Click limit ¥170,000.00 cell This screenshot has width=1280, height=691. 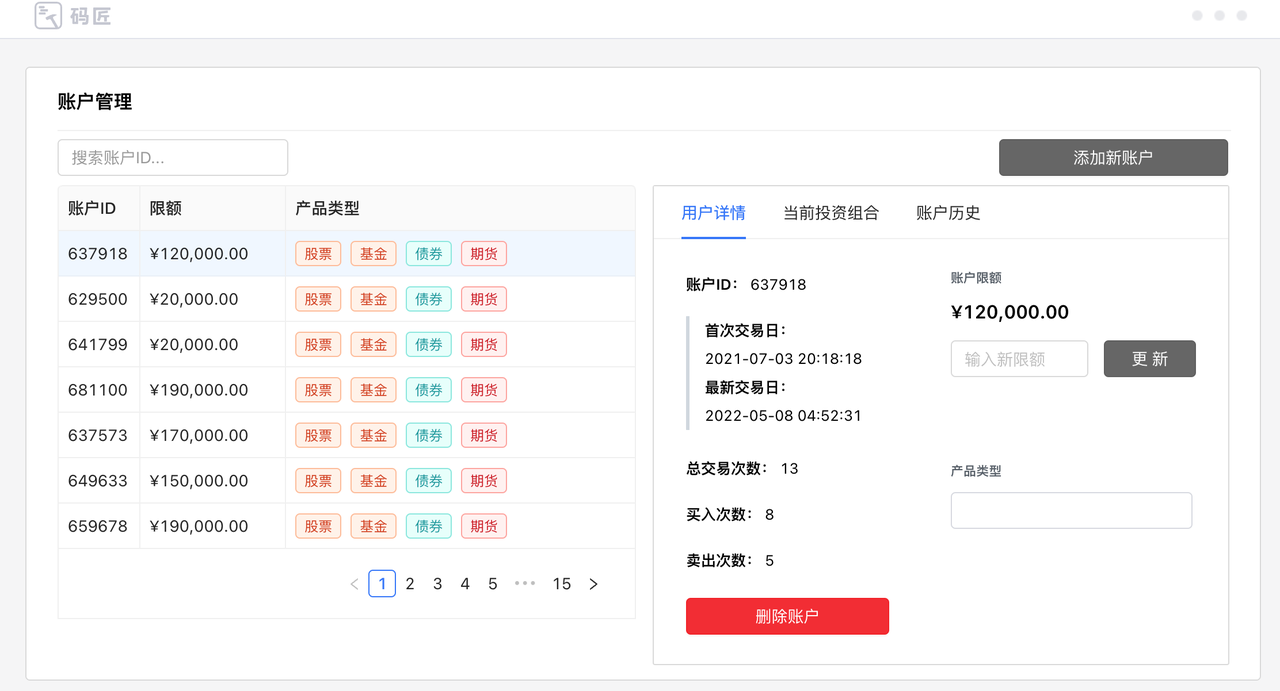click(199, 435)
